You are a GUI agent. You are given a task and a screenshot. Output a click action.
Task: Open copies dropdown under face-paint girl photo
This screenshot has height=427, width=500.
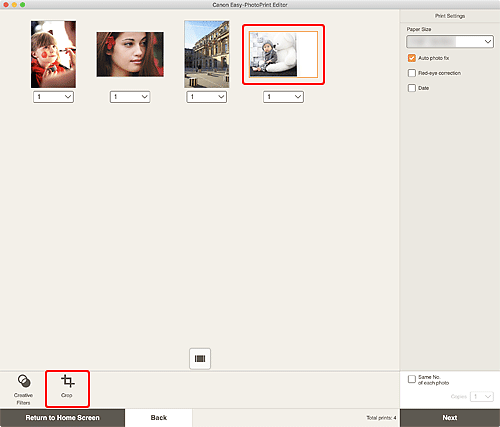click(x=53, y=97)
